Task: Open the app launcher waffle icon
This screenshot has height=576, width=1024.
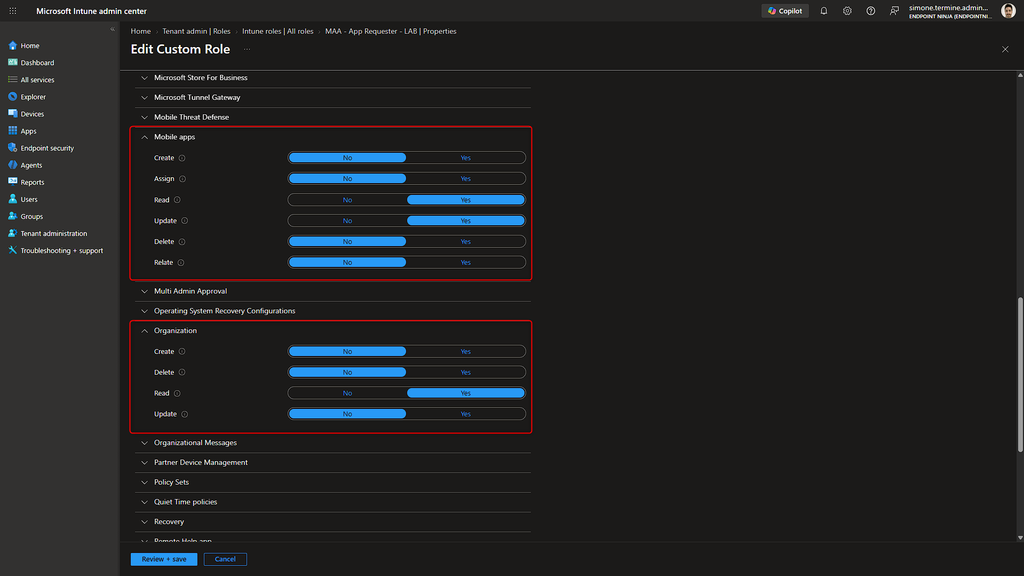Action: click(x=12, y=11)
